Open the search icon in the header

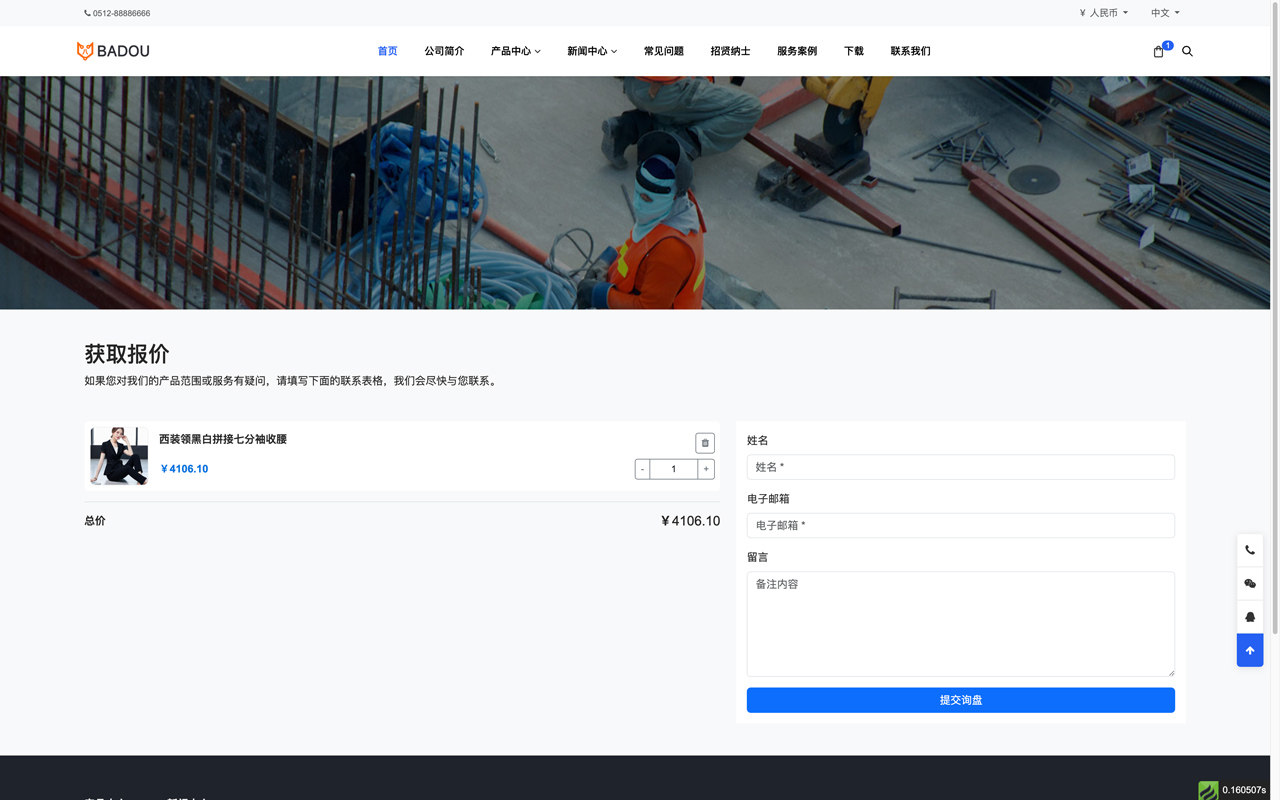coord(1187,51)
